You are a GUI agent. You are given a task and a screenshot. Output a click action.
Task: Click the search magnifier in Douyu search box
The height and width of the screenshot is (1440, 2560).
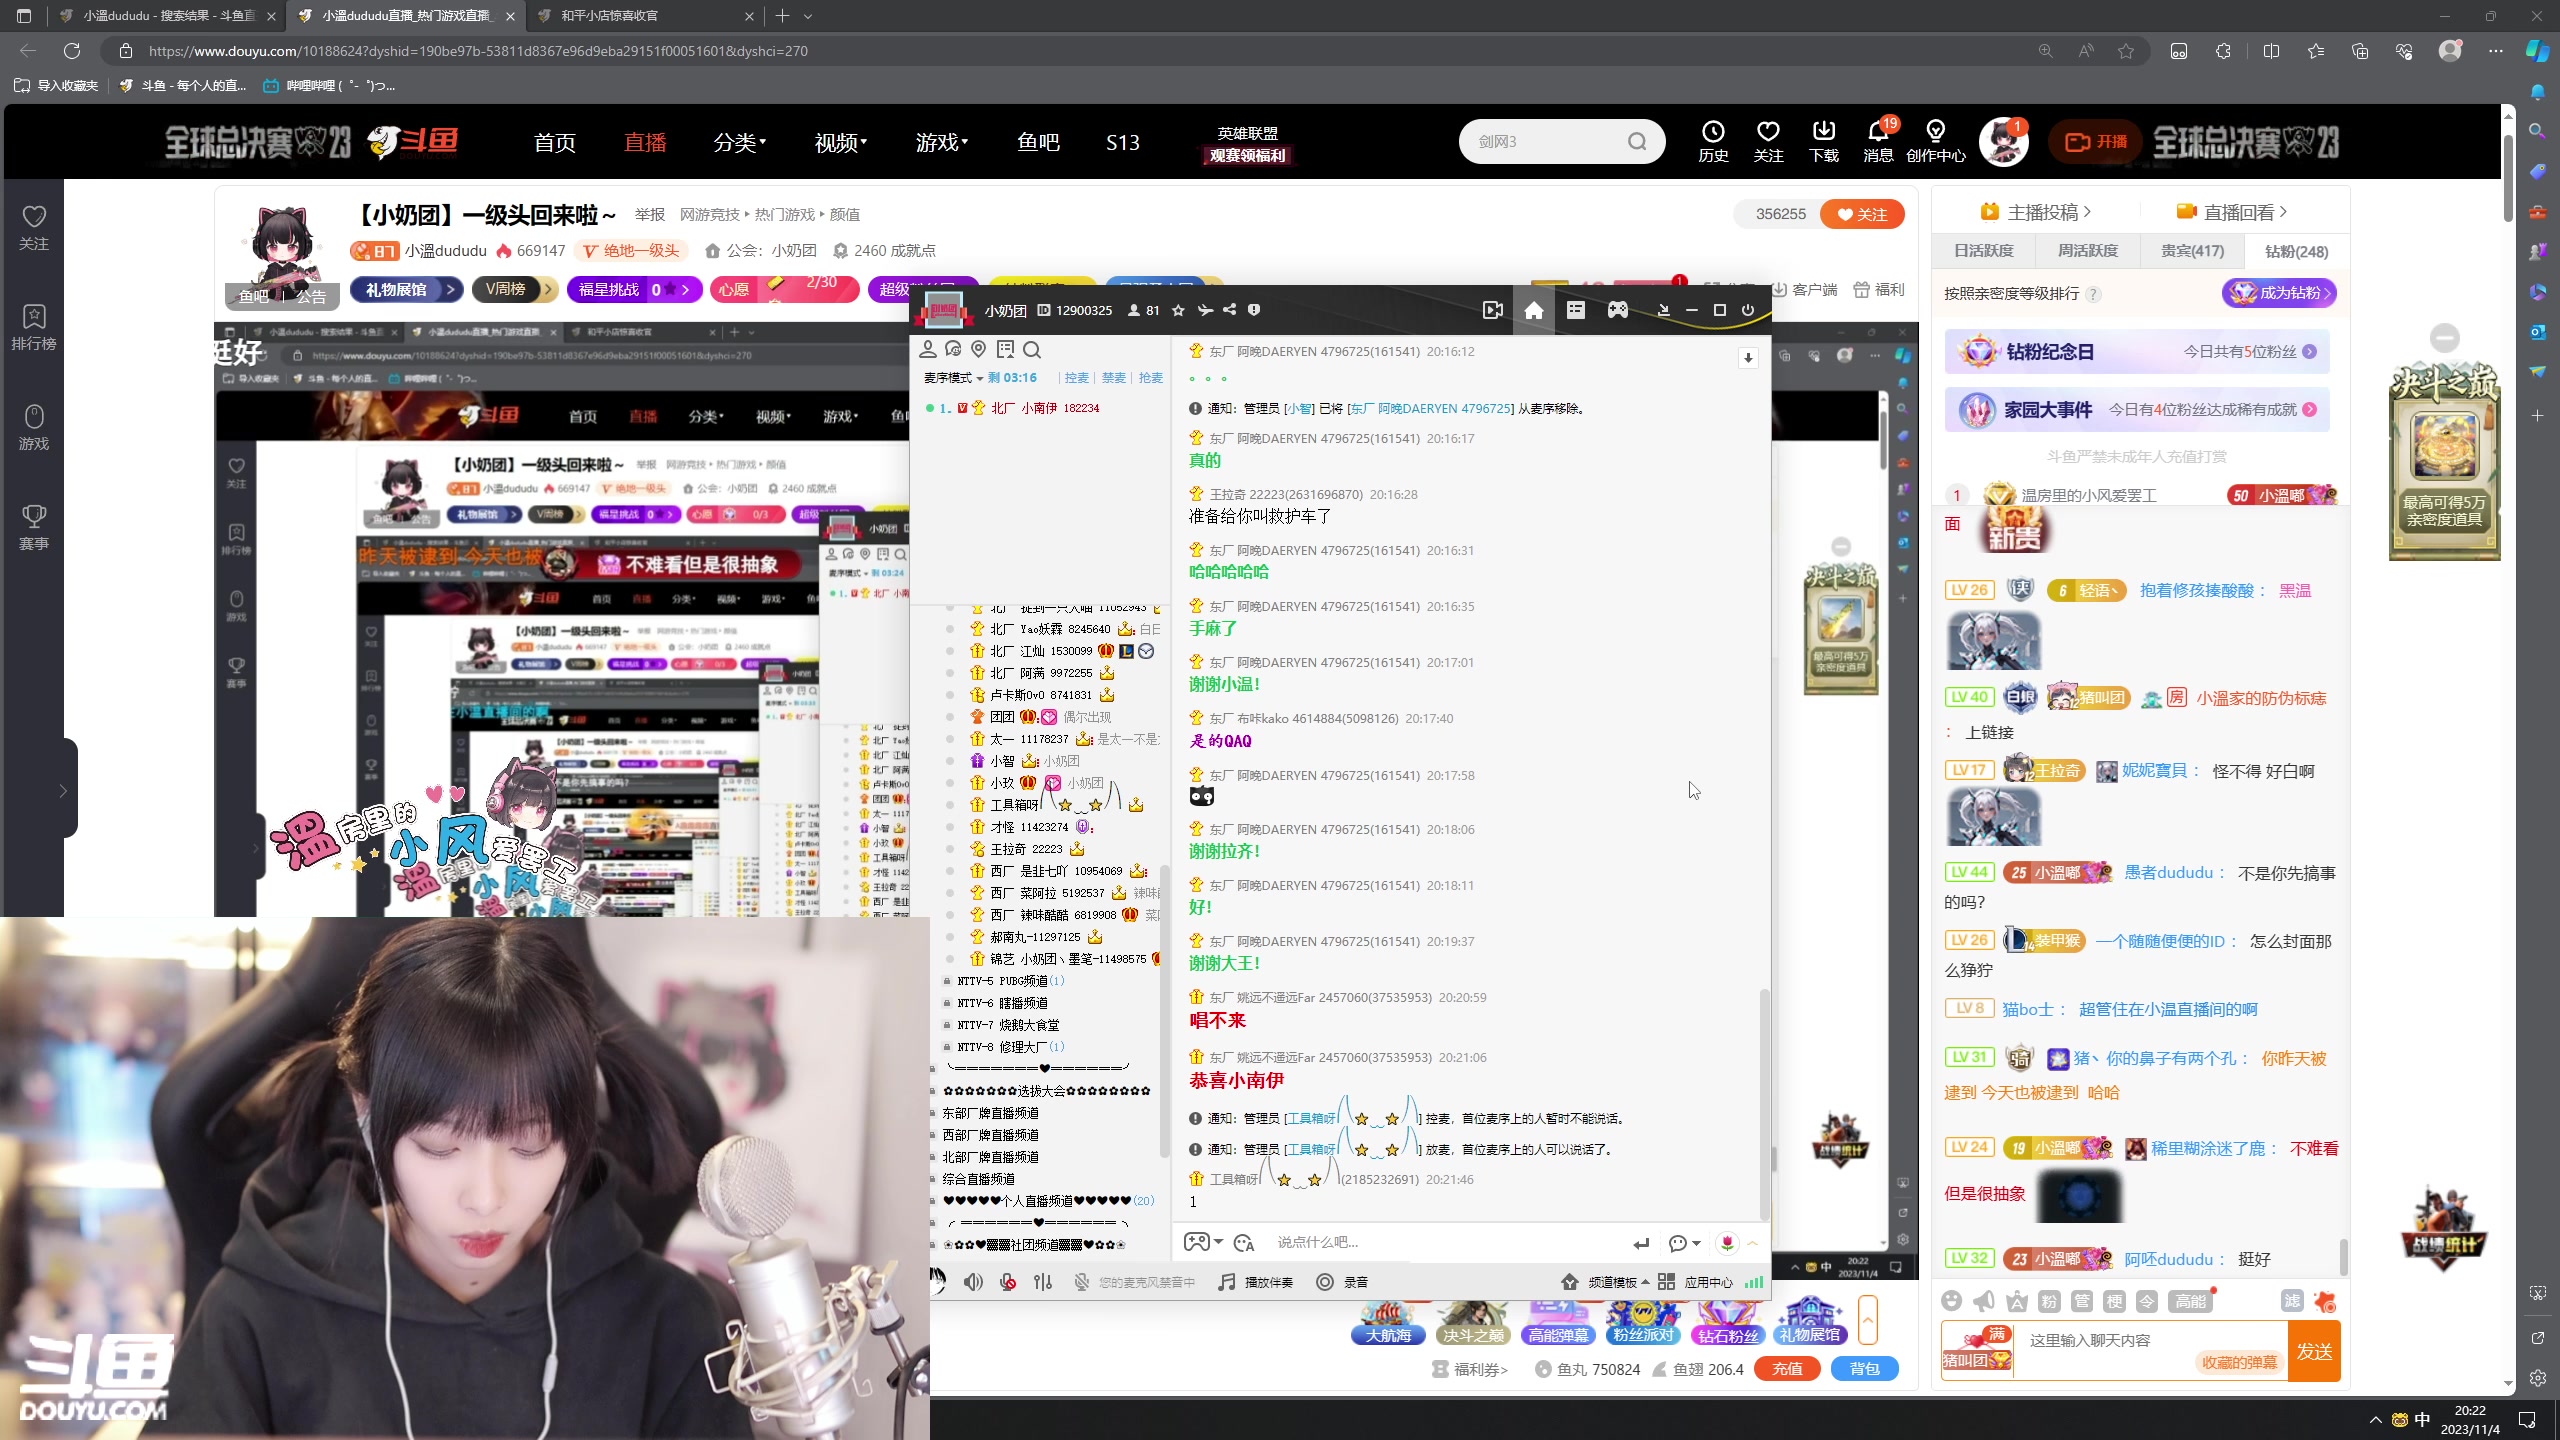coord(1637,141)
